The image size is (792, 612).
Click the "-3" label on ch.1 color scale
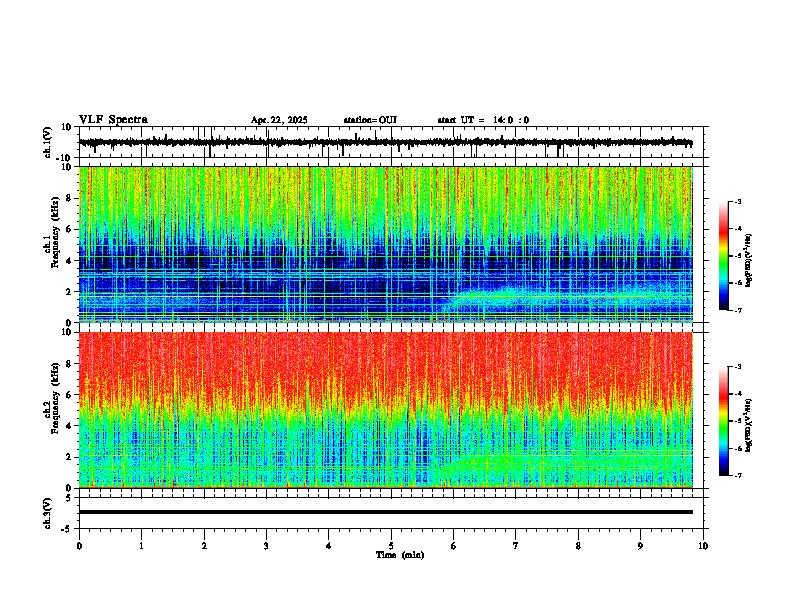[738, 201]
